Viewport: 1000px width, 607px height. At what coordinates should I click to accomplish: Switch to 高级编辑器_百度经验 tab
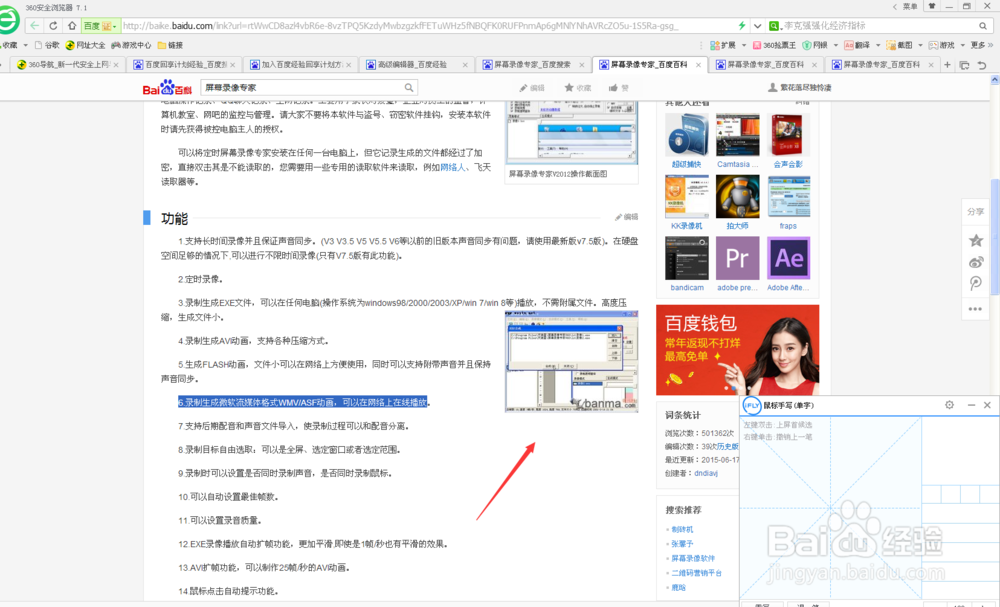pos(416,64)
